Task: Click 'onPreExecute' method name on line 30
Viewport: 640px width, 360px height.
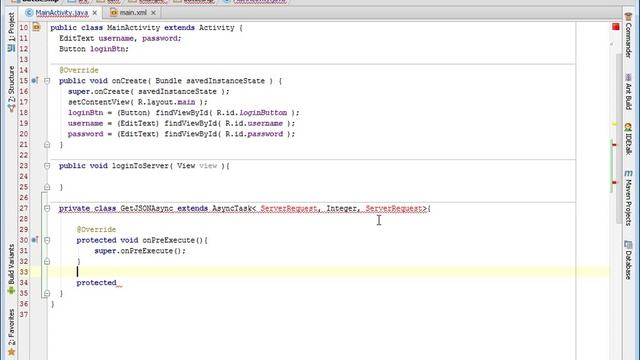Action: pos(168,240)
